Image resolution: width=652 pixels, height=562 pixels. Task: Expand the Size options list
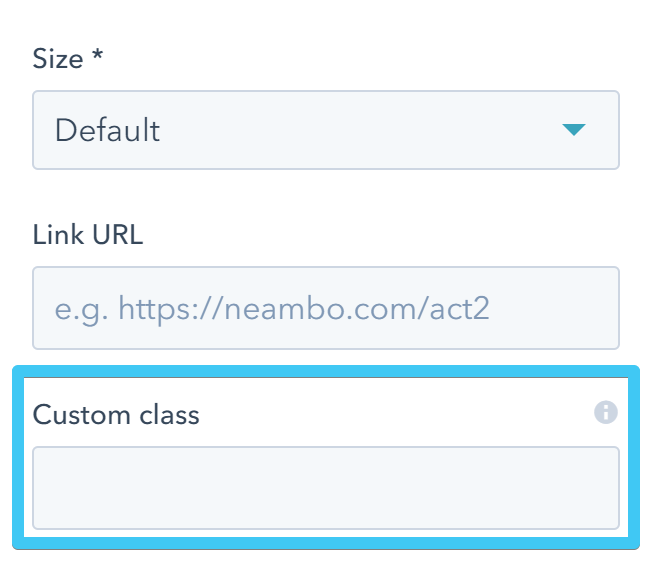click(x=573, y=130)
